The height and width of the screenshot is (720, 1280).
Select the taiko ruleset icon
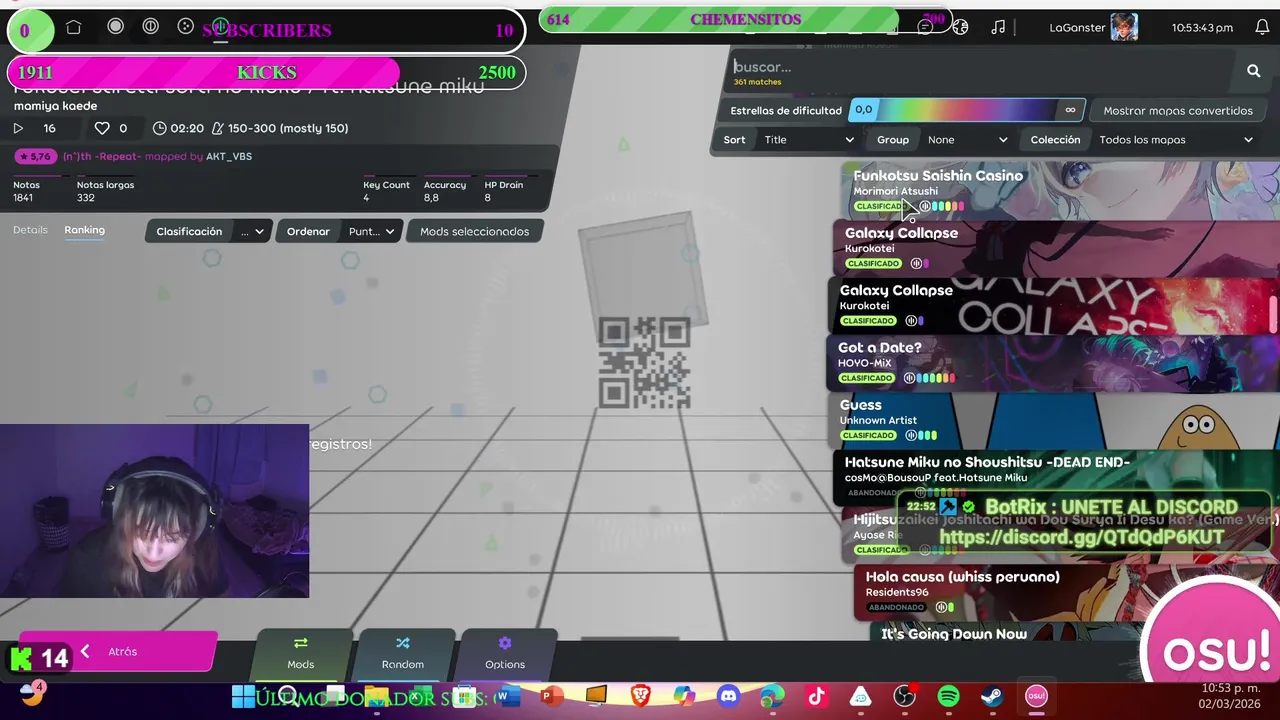pyautogui.click(x=150, y=27)
